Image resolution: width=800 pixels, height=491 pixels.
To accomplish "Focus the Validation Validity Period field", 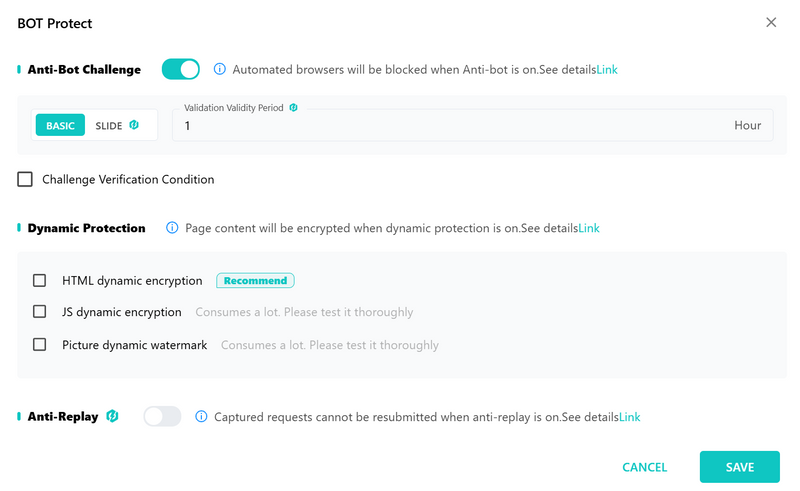I will pyautogui.click(x=472, y=125).
